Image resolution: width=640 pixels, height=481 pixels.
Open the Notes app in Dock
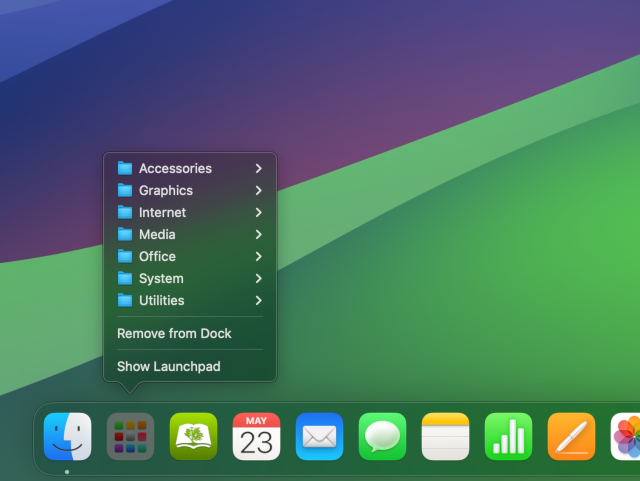(x=445, y=436)
